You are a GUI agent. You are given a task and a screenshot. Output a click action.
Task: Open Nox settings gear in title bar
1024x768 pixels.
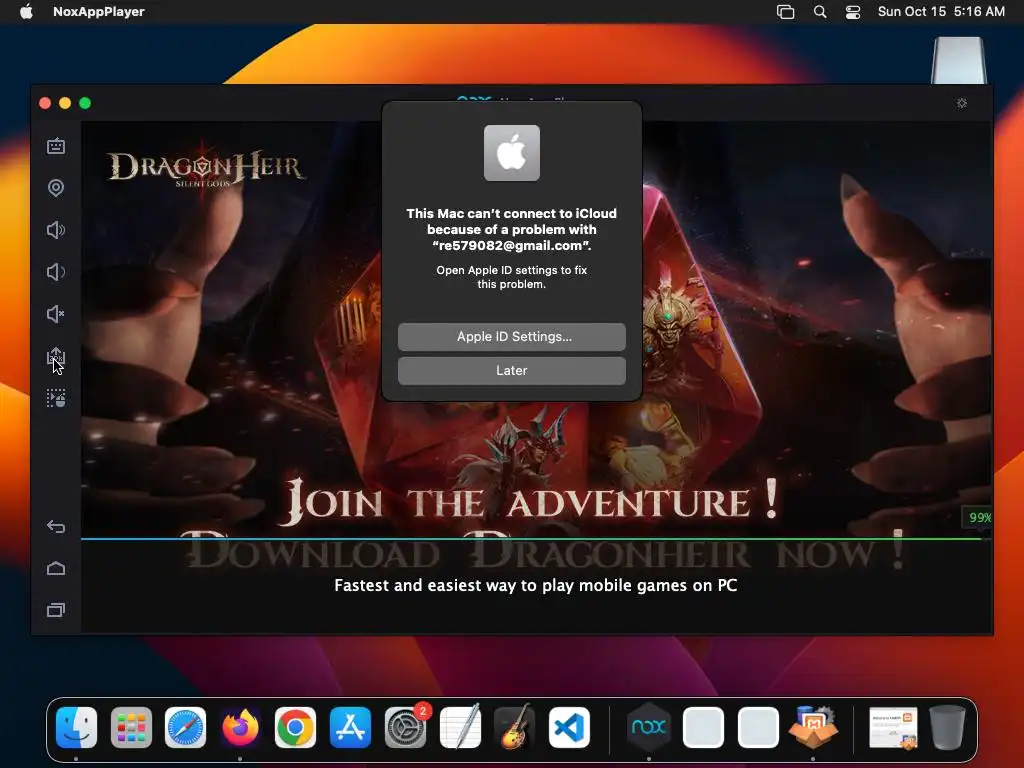pos(962,103)
